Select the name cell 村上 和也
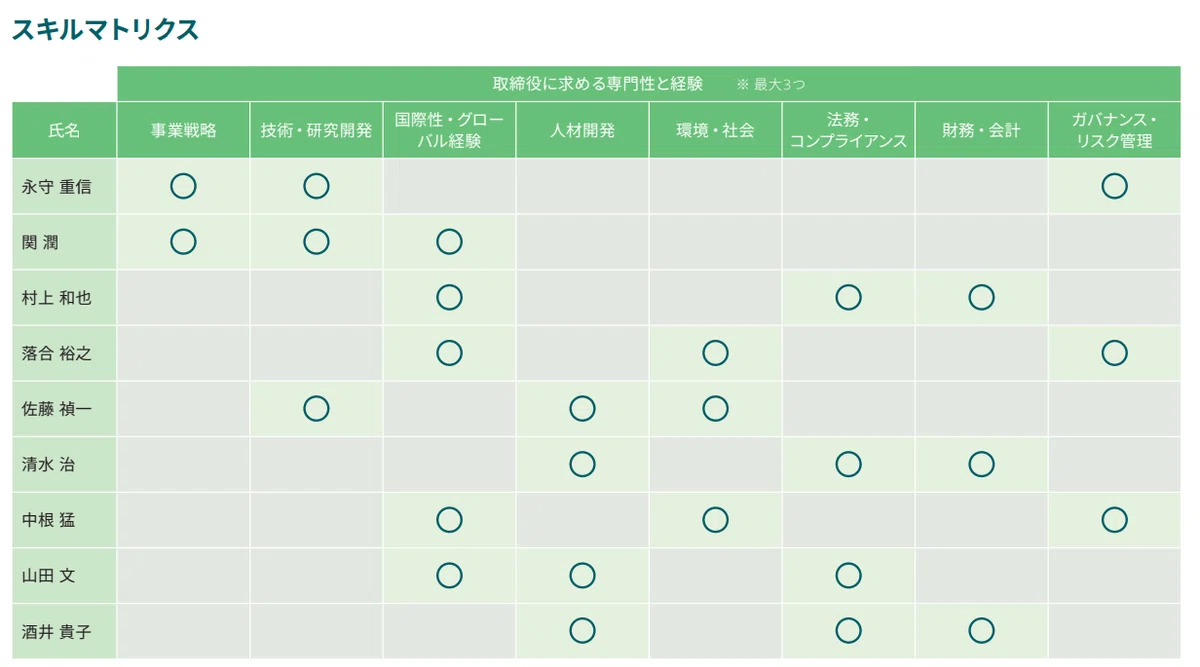 [x=64, y=297]
